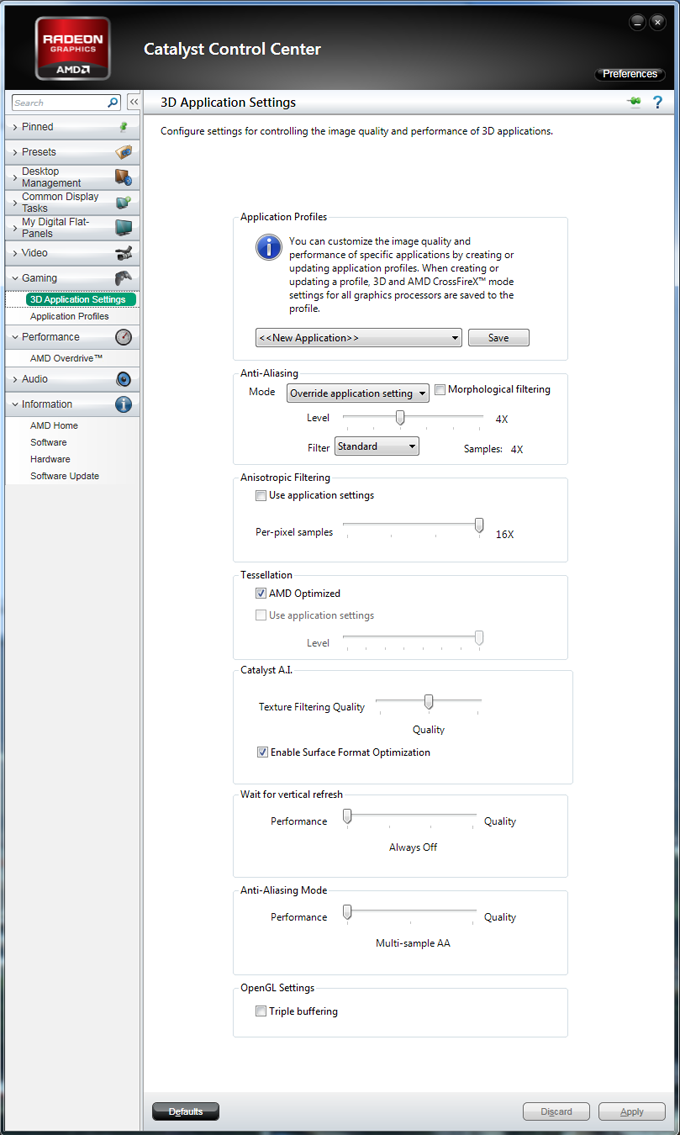Open the Filter Standard dropdown

(377, 447)
